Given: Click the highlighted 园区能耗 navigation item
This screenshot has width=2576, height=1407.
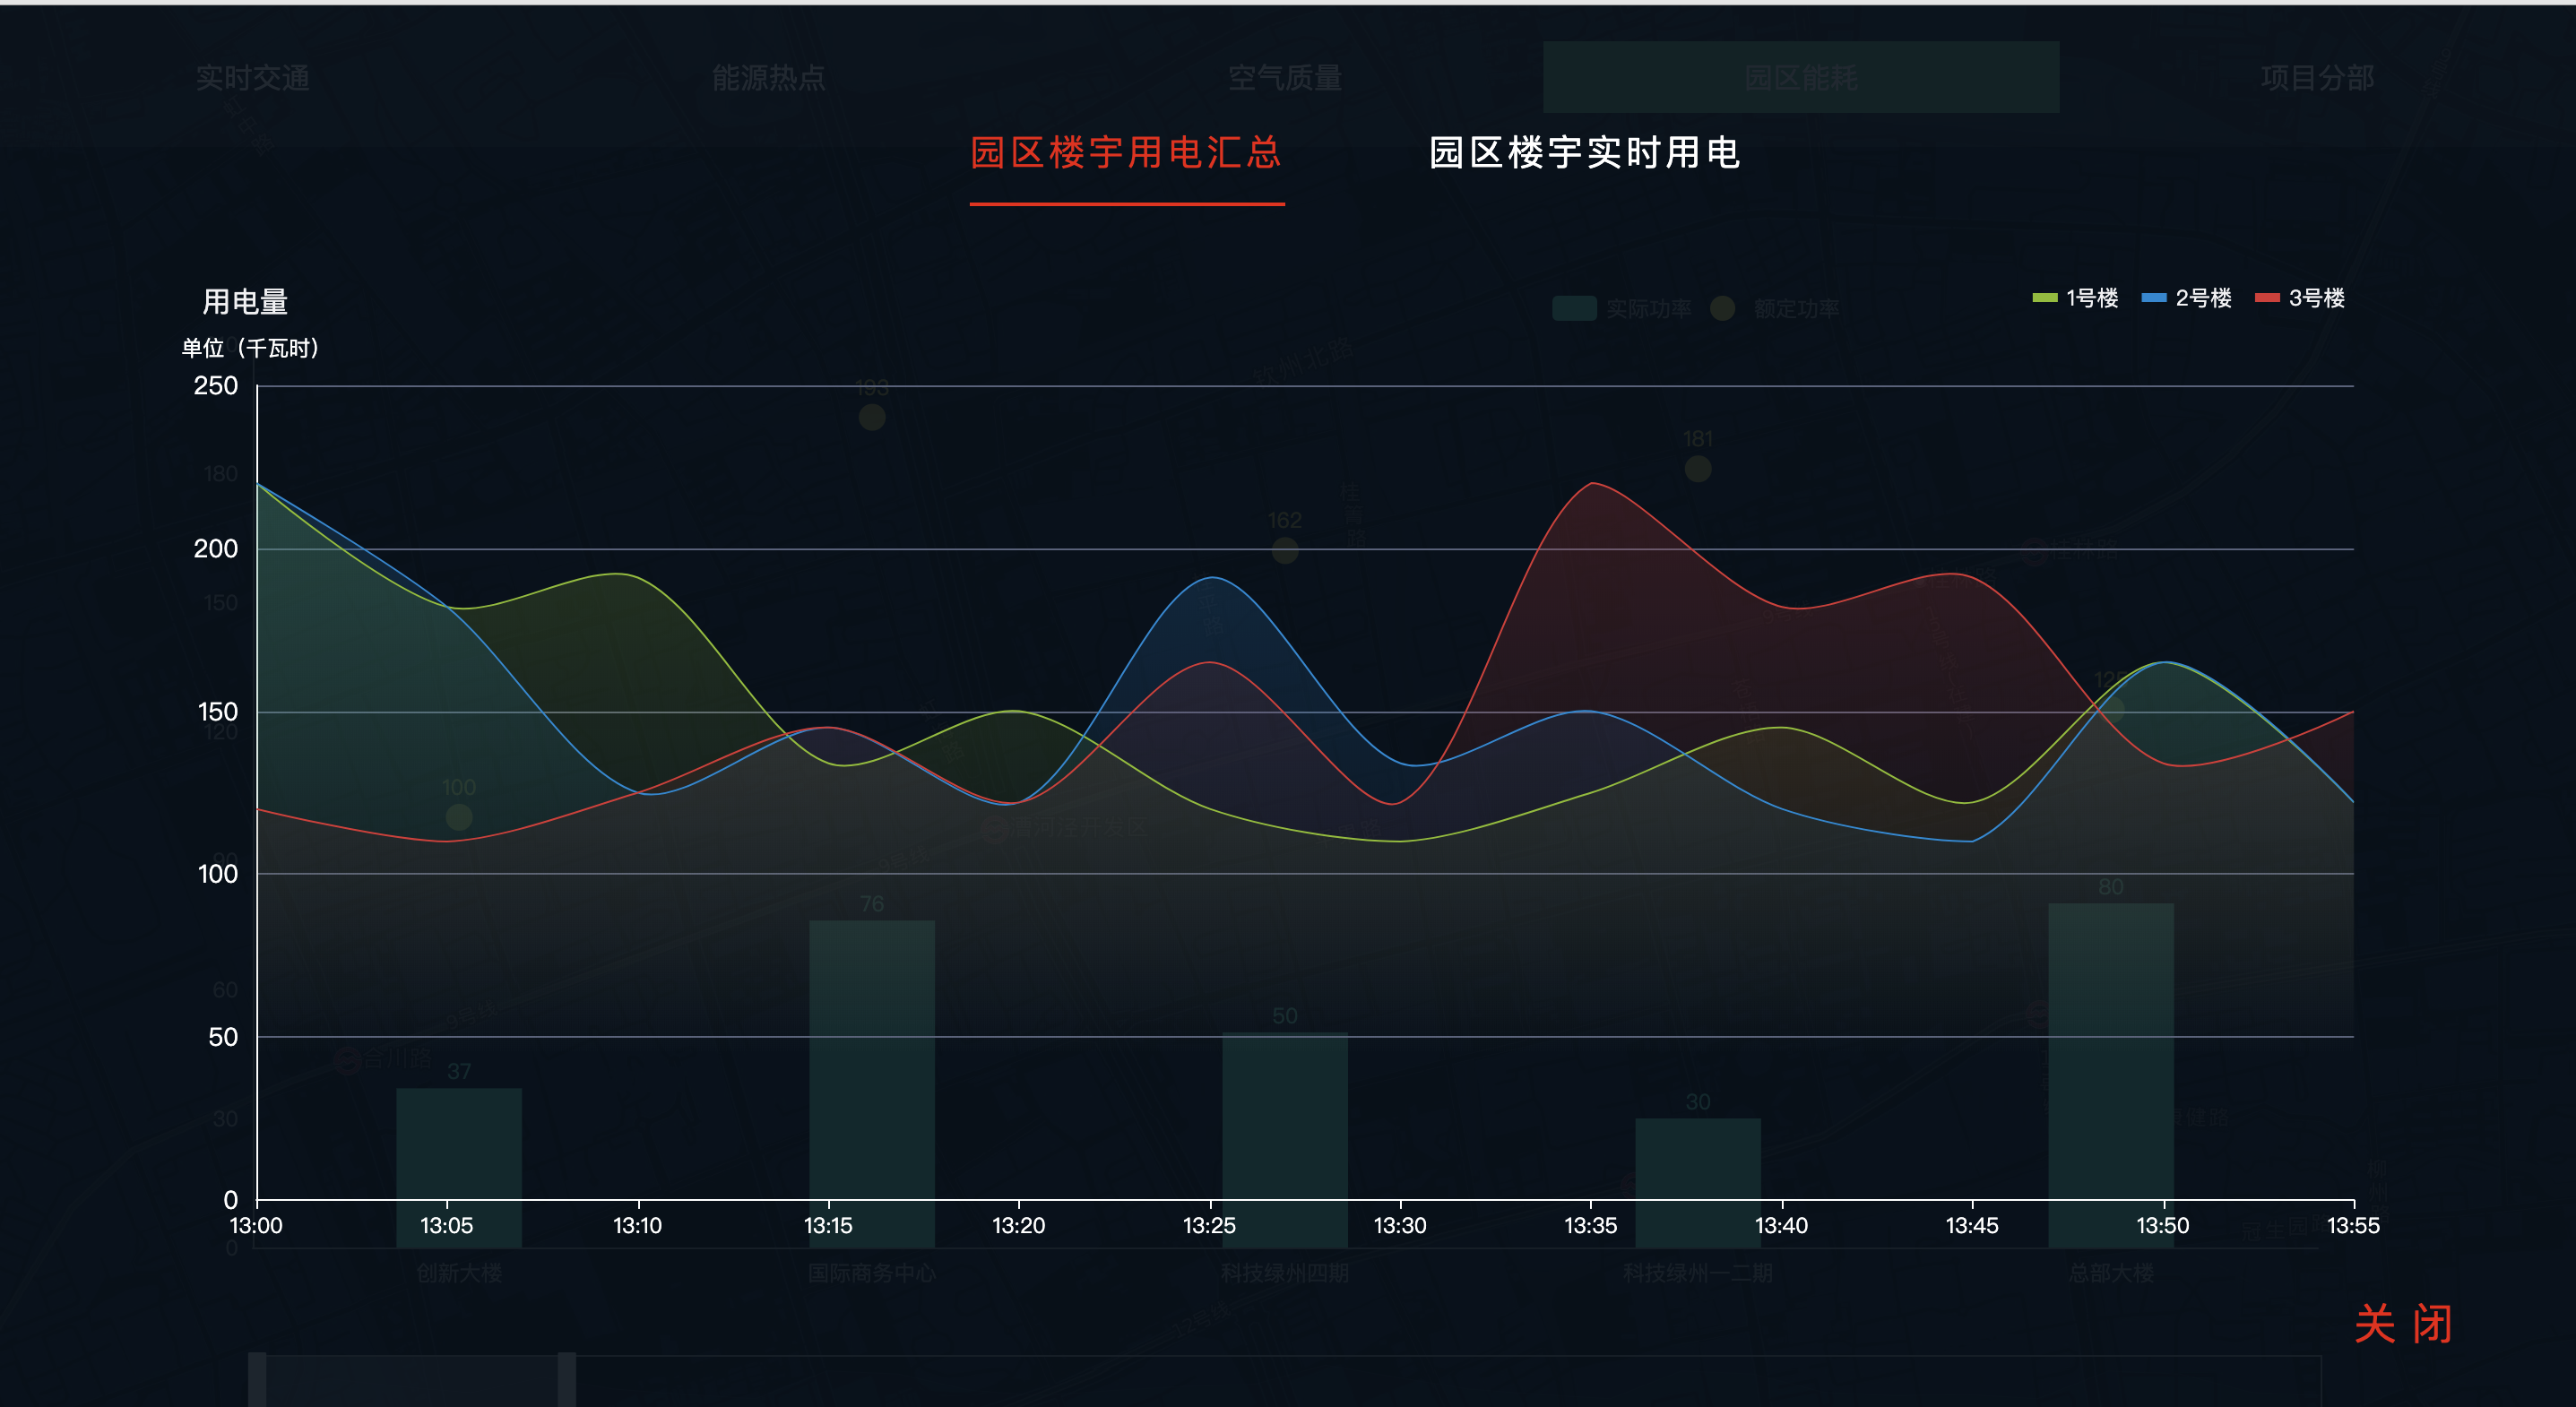Looking at the screenshot, I should [x=1800, y=77].
